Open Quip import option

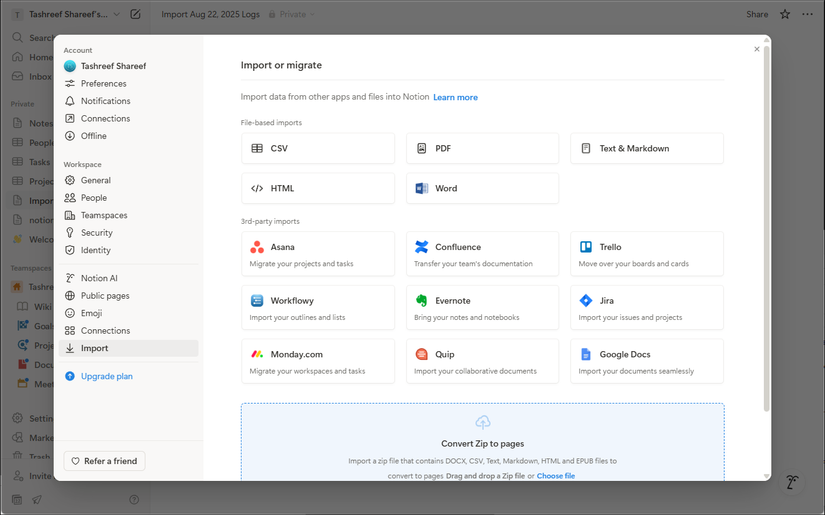coord(482,362)
